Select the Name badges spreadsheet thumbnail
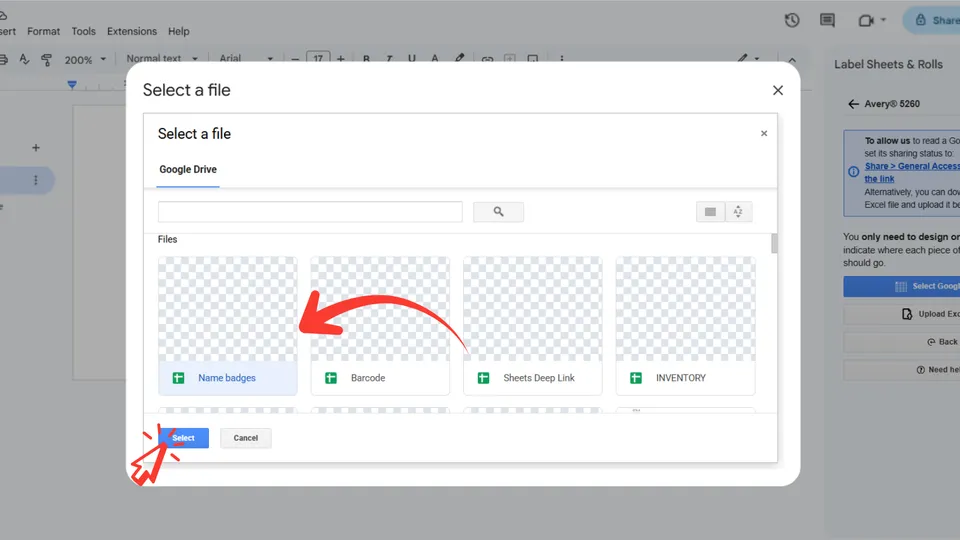Screen dimensions: 960x540 (x=228, y=309)
